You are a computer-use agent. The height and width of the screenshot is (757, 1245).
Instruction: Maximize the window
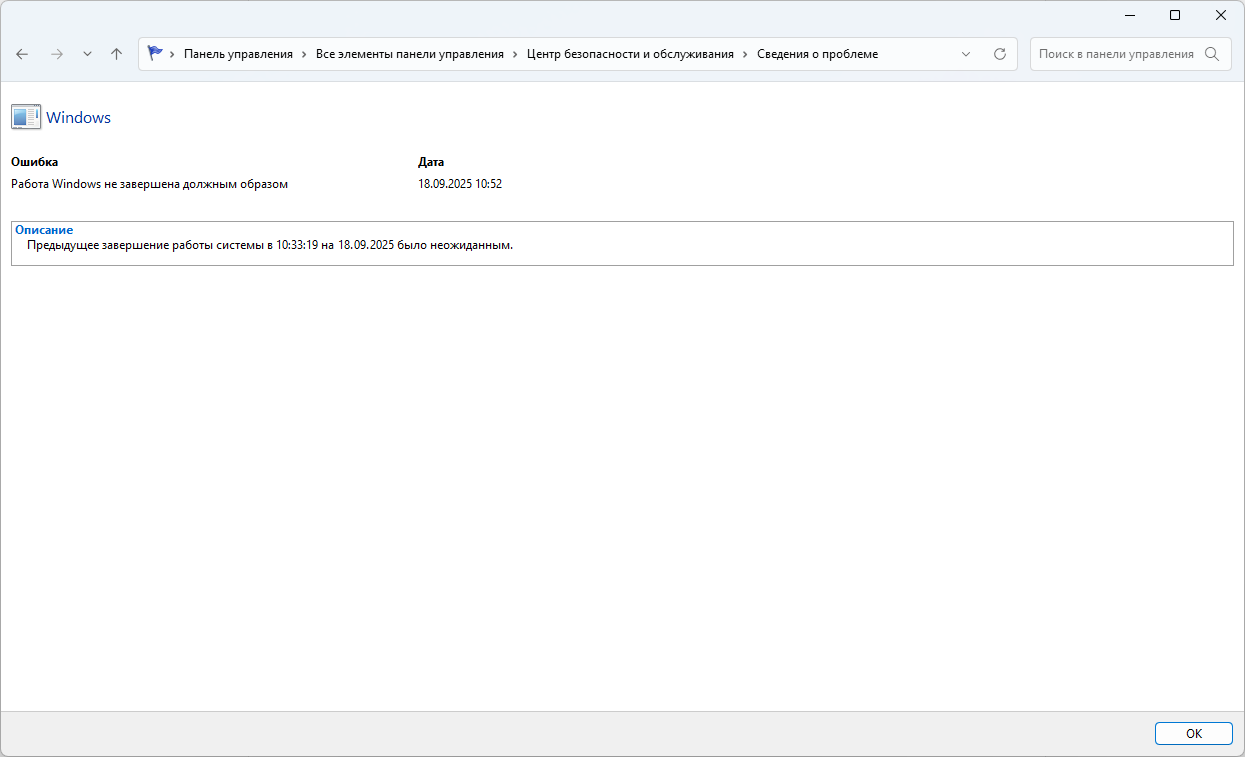1175,15
